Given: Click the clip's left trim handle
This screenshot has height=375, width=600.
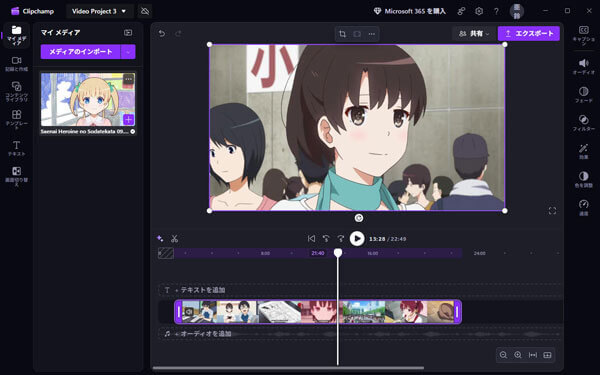Looking at the screenshot, I should tap(178, 312).
